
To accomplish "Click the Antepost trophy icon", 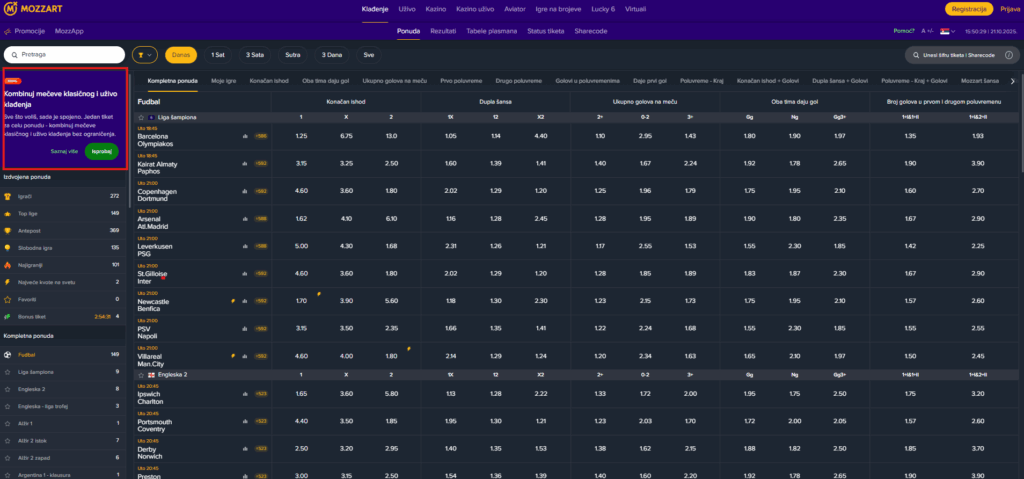I will pyautogui.click(x=8, y=230).
